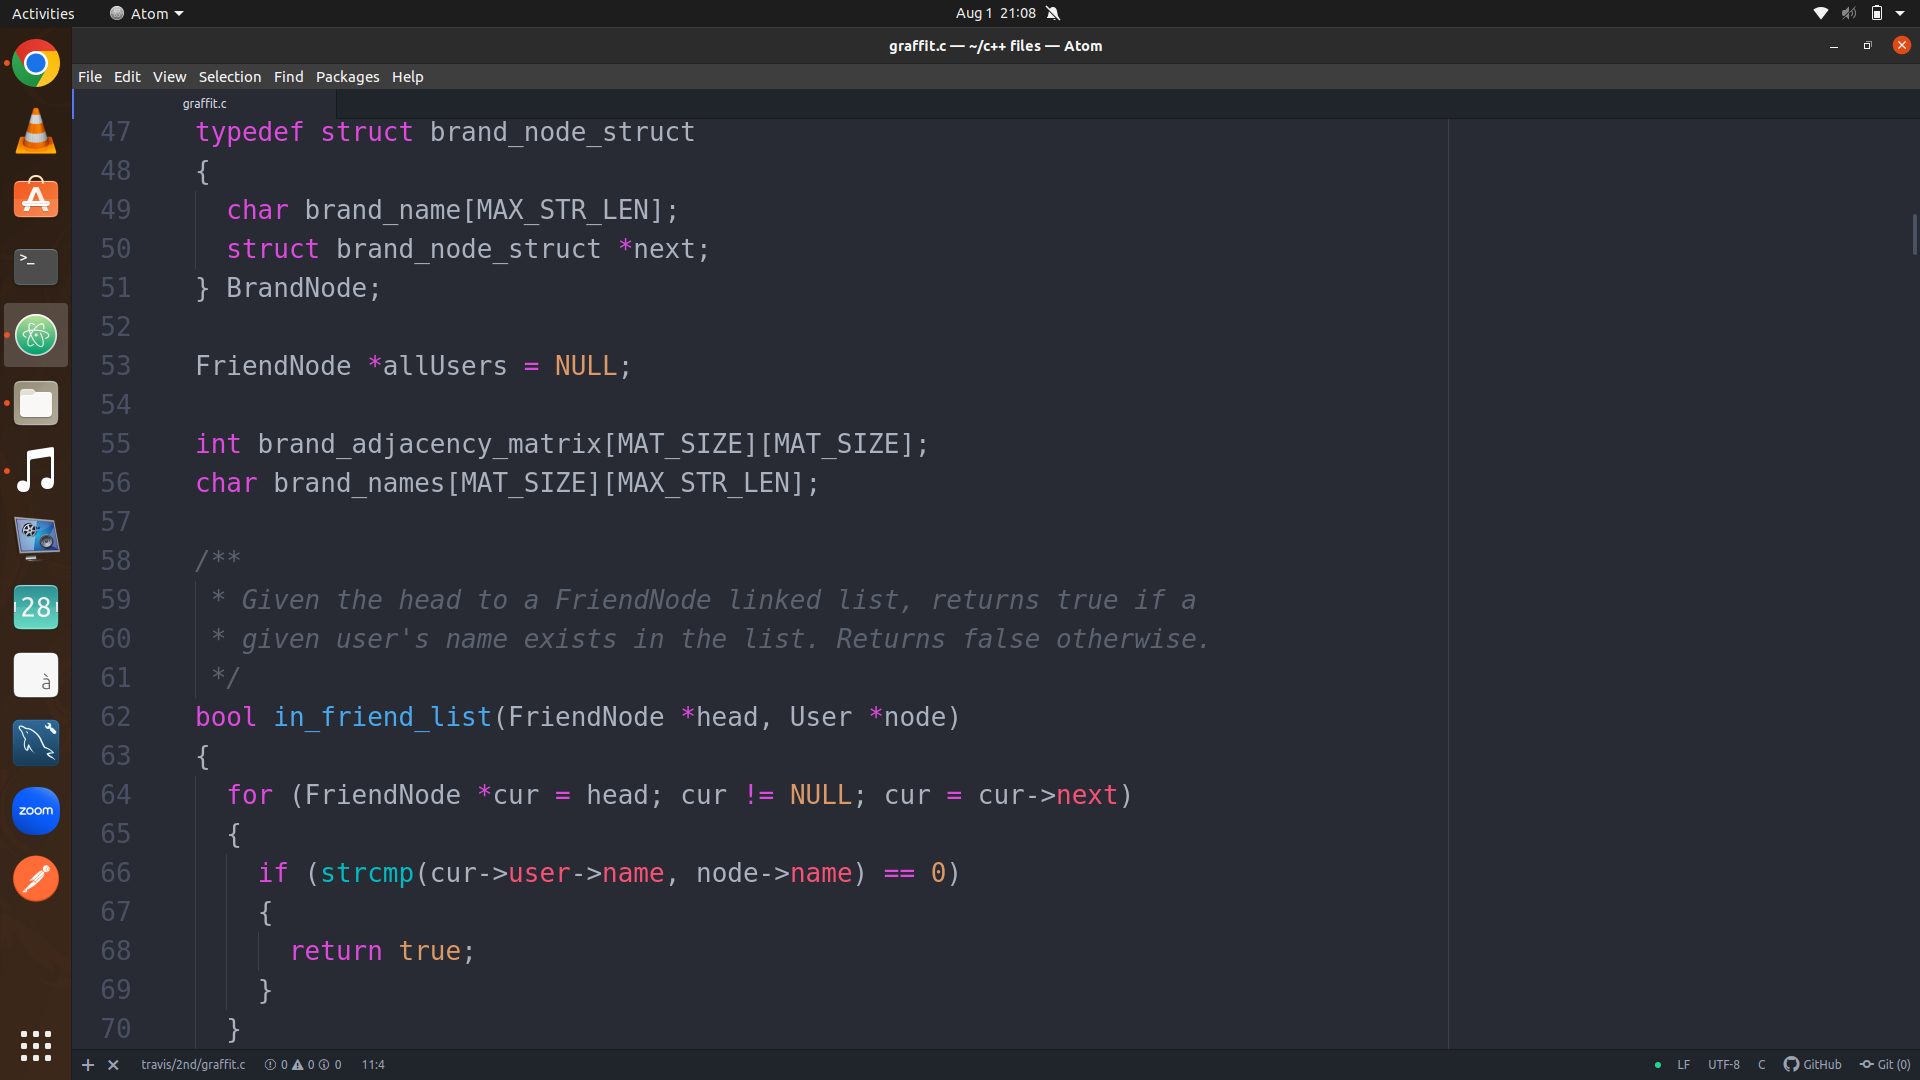The image size is (1920, 1080).
Task: Click linter error count indicator
Action: pyautogui.click(x=277, y=1065)
